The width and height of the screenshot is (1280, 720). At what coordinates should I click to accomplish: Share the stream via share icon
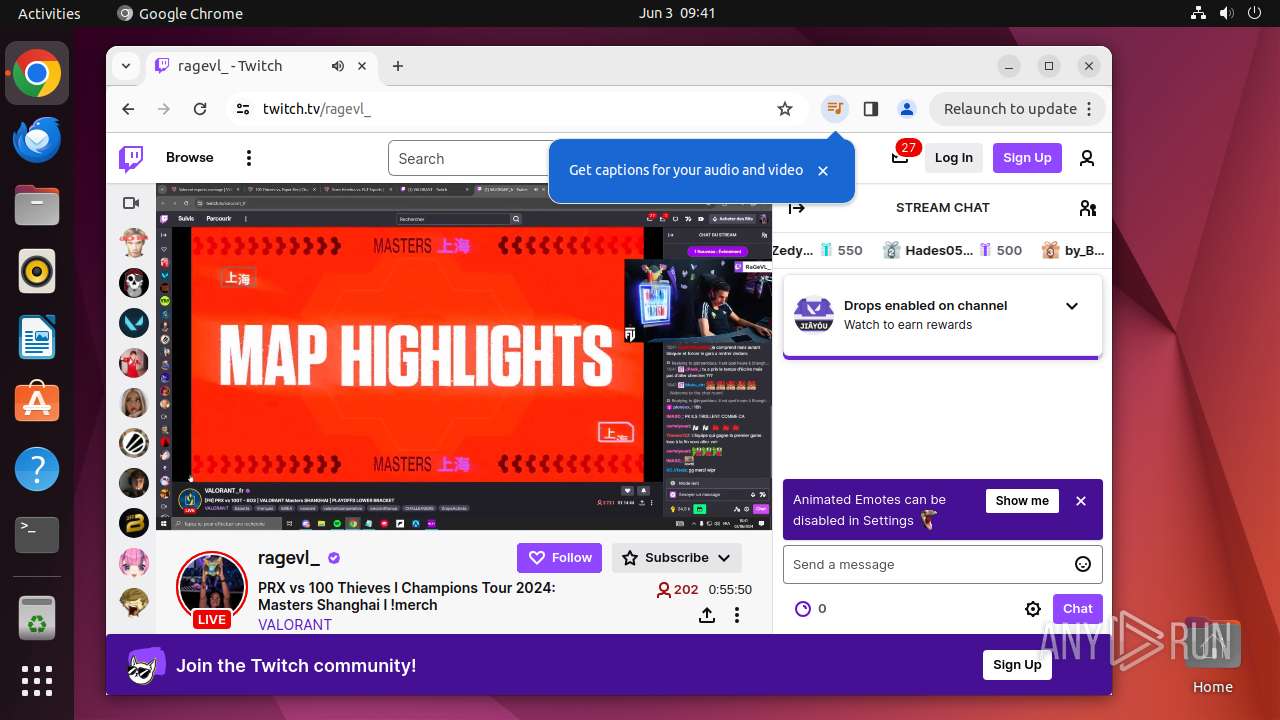[x=707, y=615]
